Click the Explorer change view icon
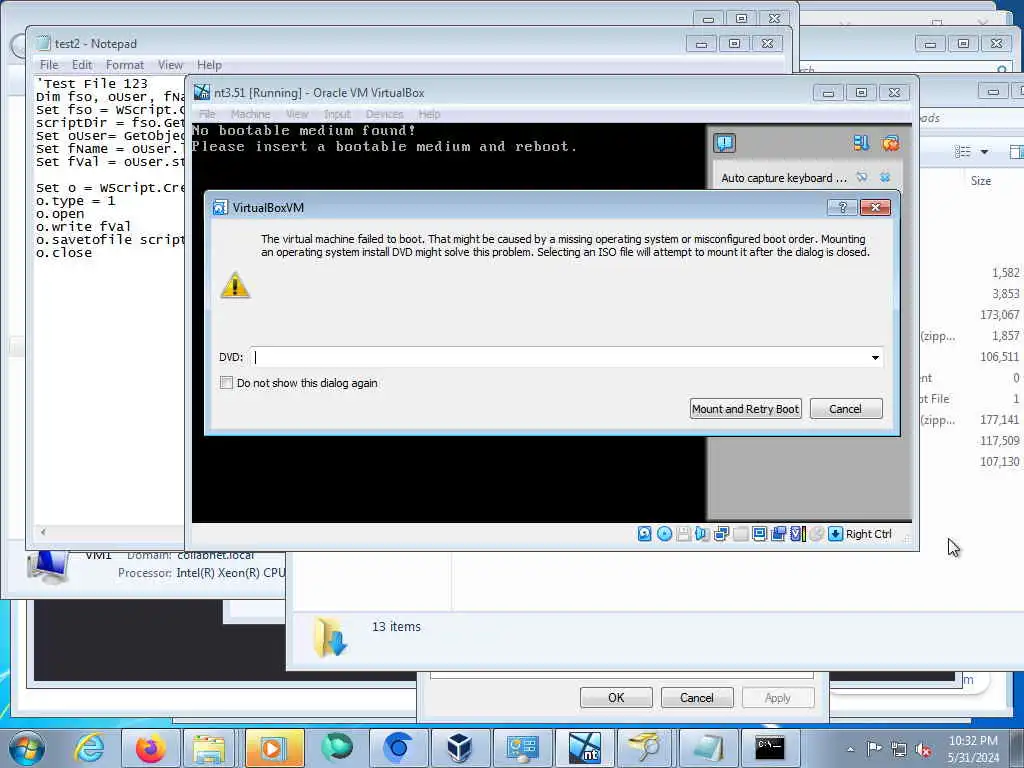The width and height of the screenshot is (1024, 768). click(x=962, y=152)
